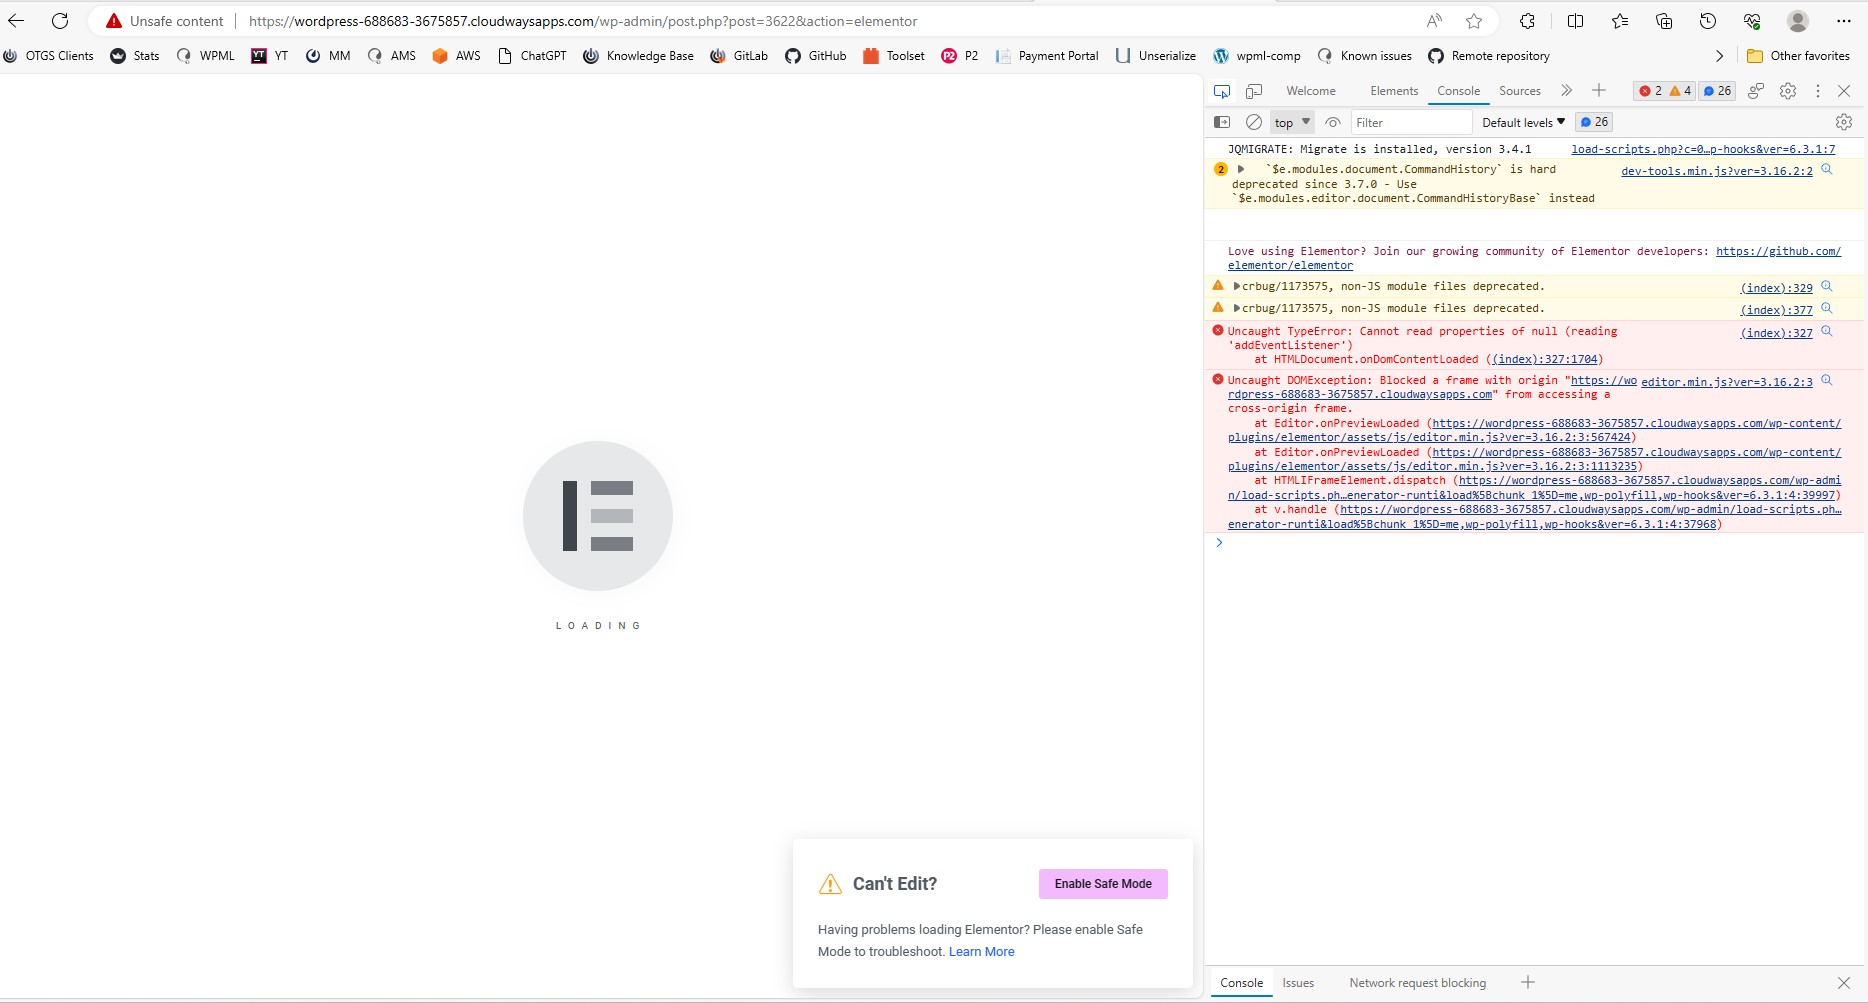Open the GitHub bookmark

[816, 56]
